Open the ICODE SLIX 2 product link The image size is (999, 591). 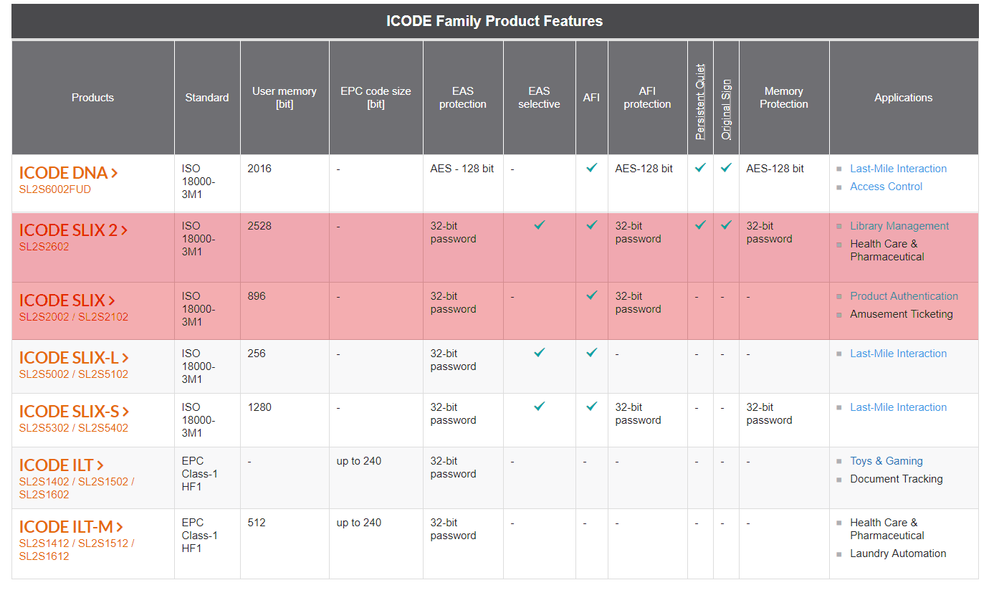pyautogui.click(x=73, y=230)
